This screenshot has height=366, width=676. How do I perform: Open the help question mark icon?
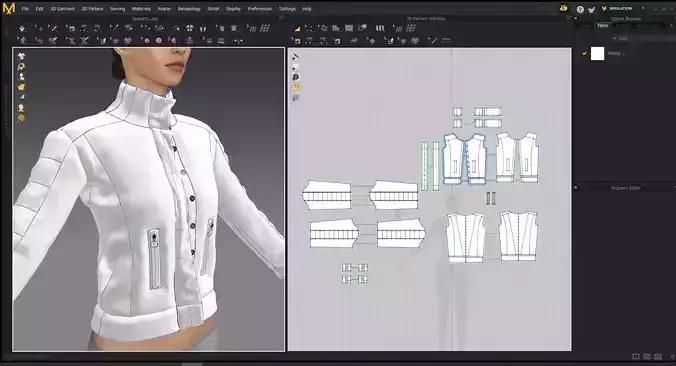tap(580, 9)
